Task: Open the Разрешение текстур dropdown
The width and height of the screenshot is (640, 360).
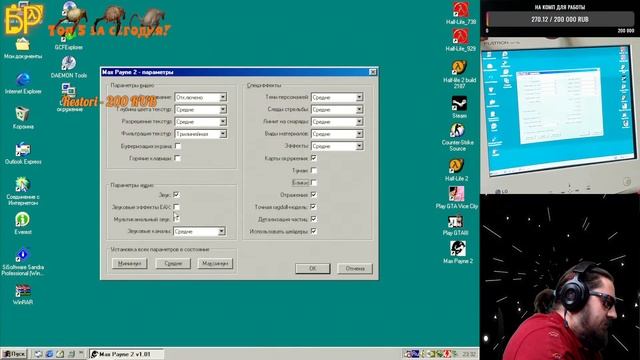Action: (x=200, y=122)
